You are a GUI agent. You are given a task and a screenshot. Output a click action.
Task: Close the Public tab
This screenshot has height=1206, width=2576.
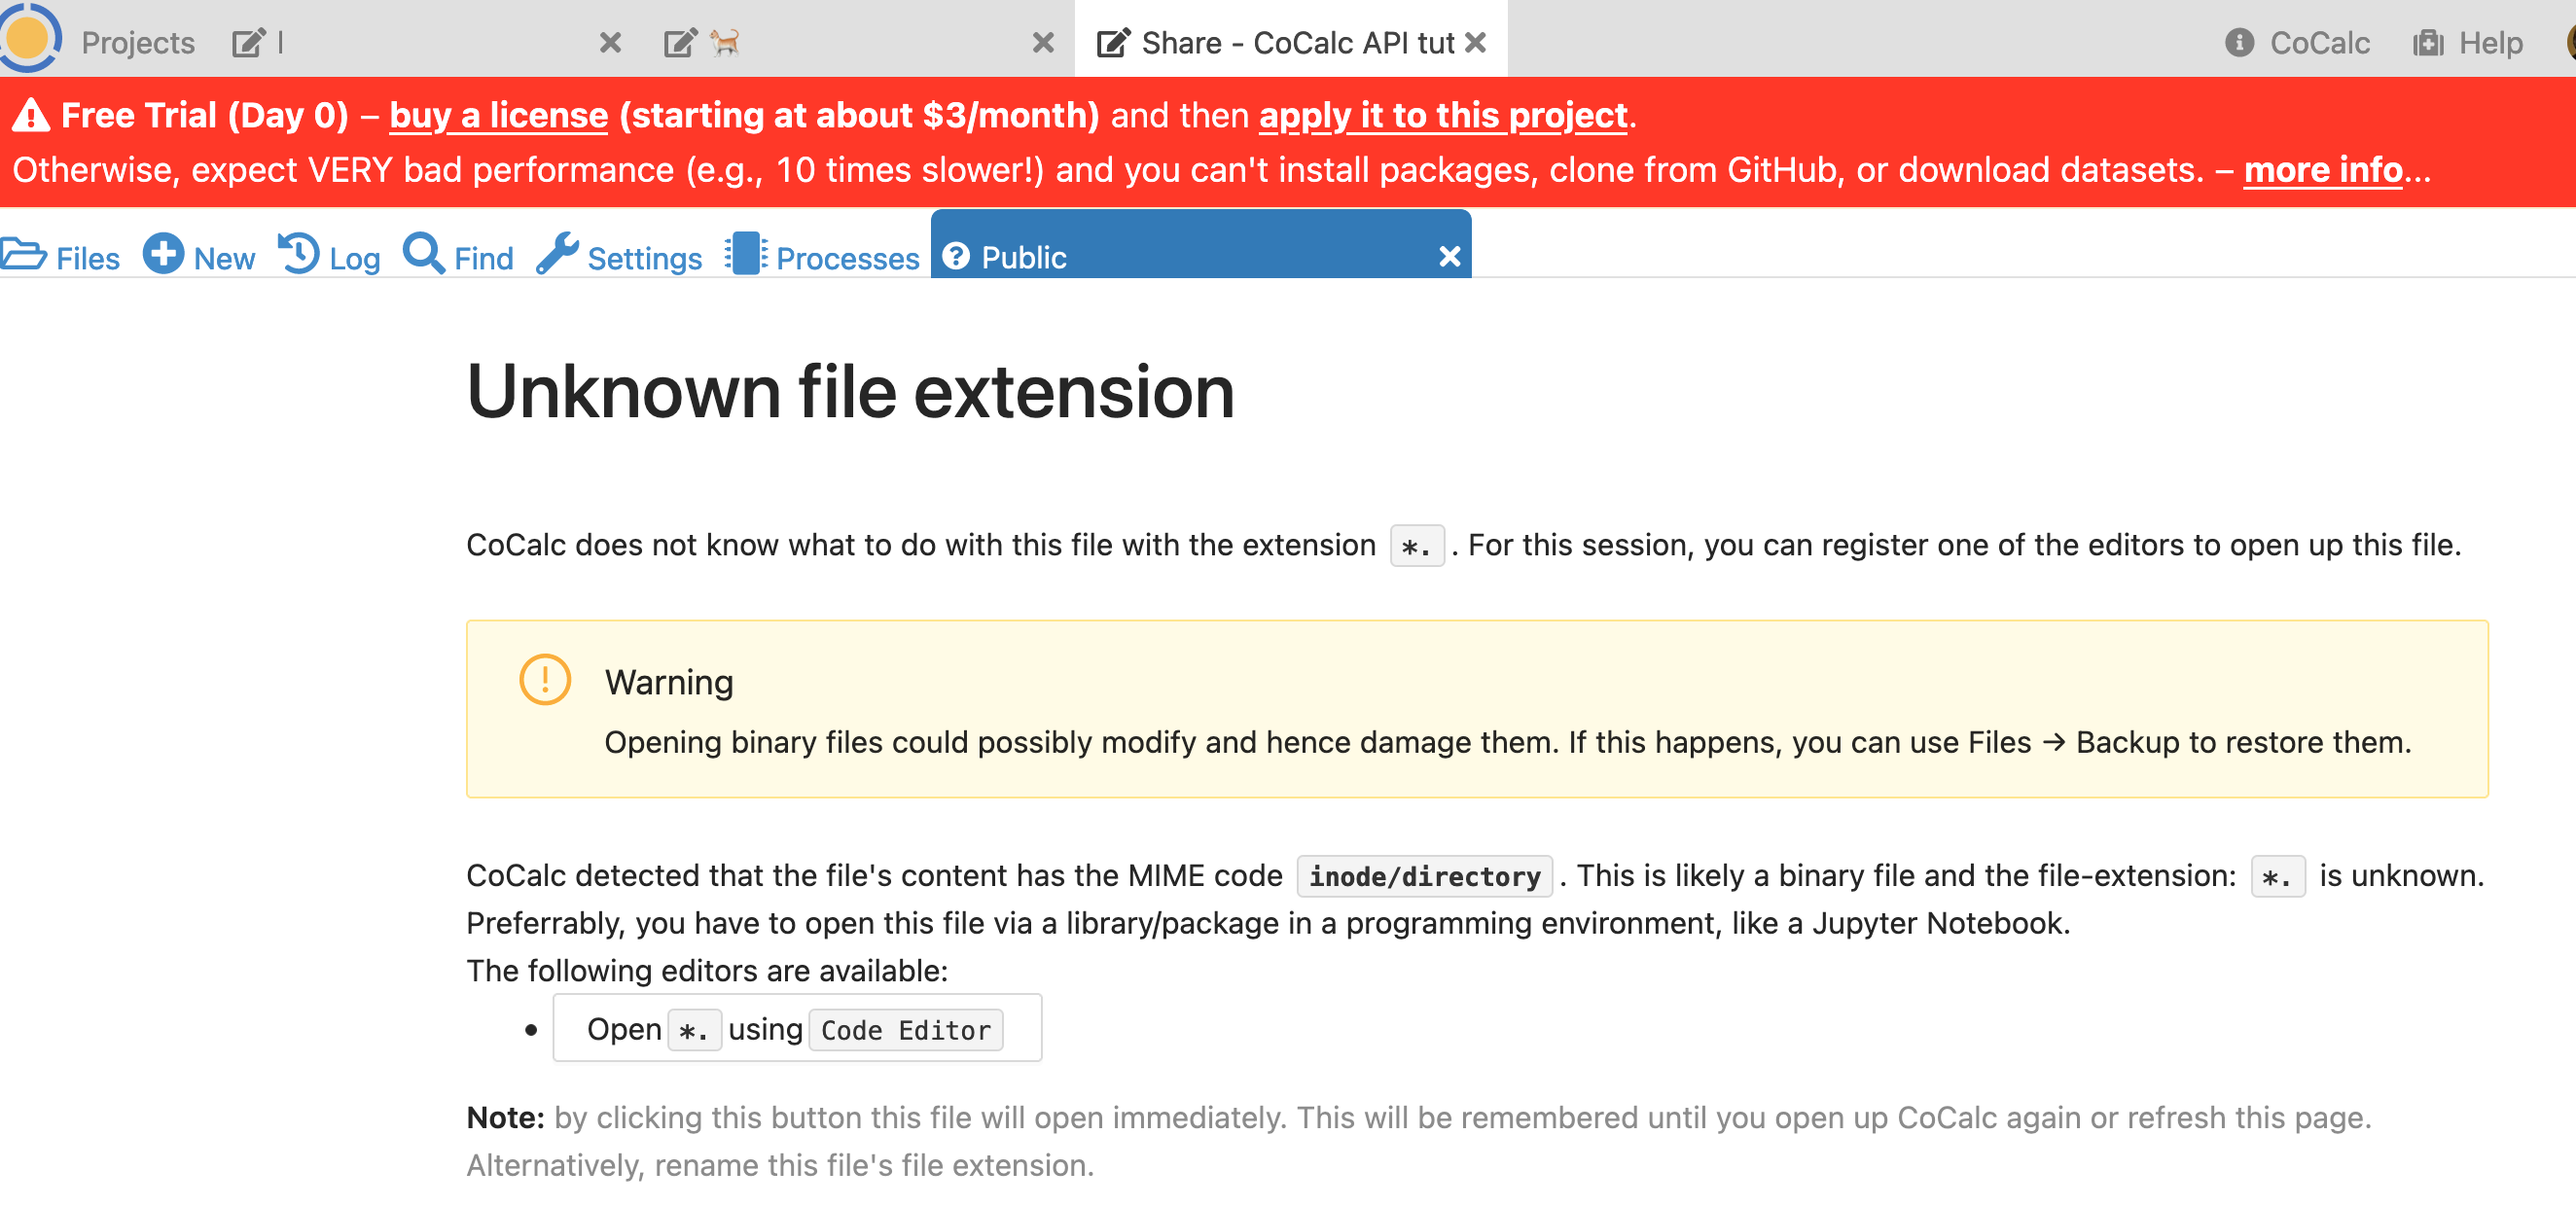click(x=1450, y=257)
